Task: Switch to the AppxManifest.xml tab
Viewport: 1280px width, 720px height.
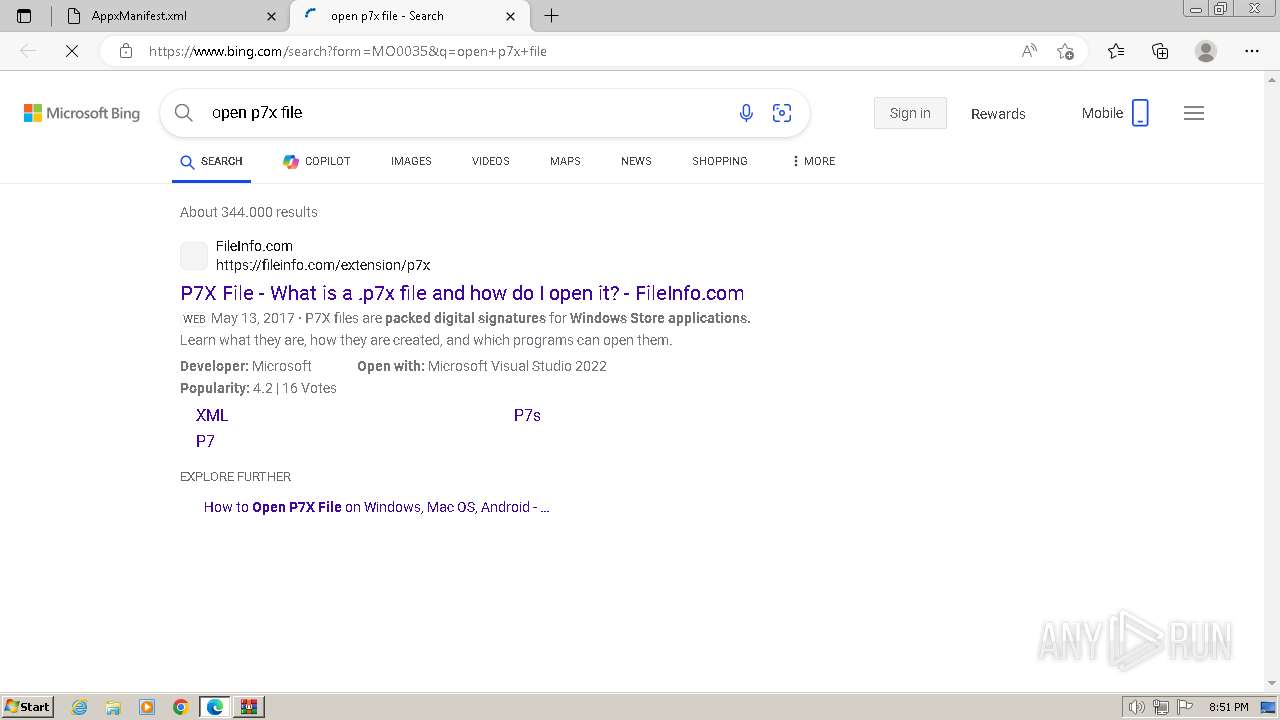Action: coord(169,16)
